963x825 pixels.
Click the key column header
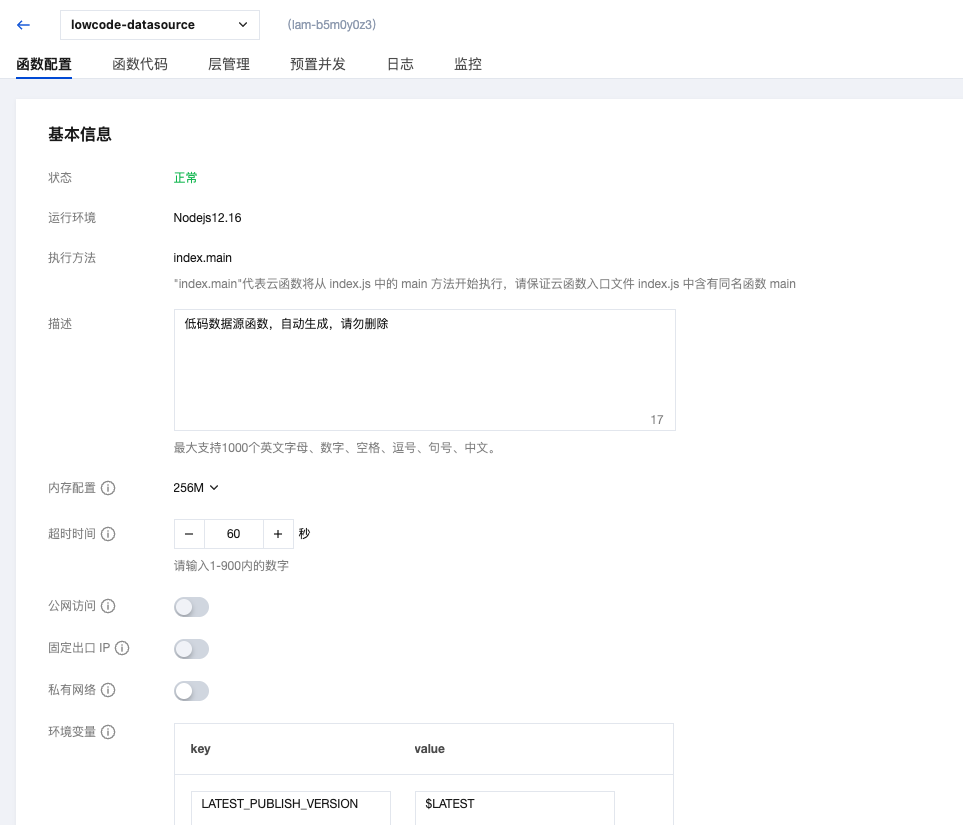(201, 748)
